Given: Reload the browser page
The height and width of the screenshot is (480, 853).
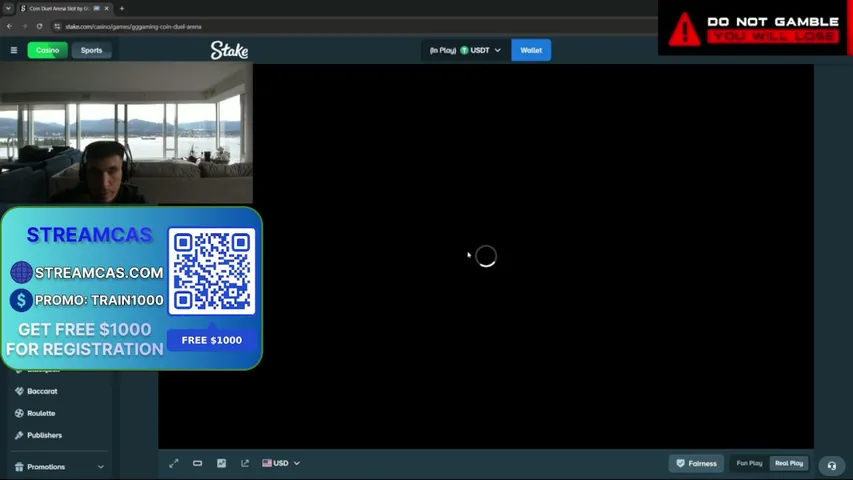Looking at the screenshot, I should pos(40,26).
